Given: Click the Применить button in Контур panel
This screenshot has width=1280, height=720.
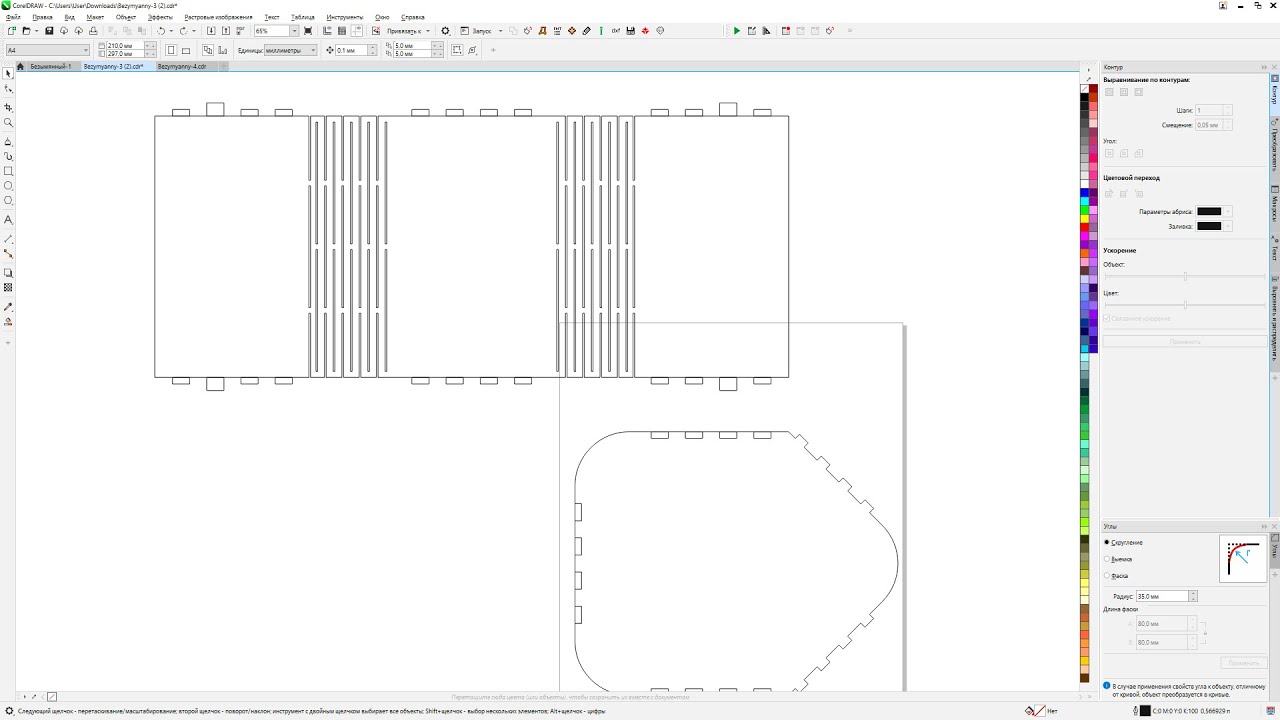Looking at the screenshot, I should 1185,342.
